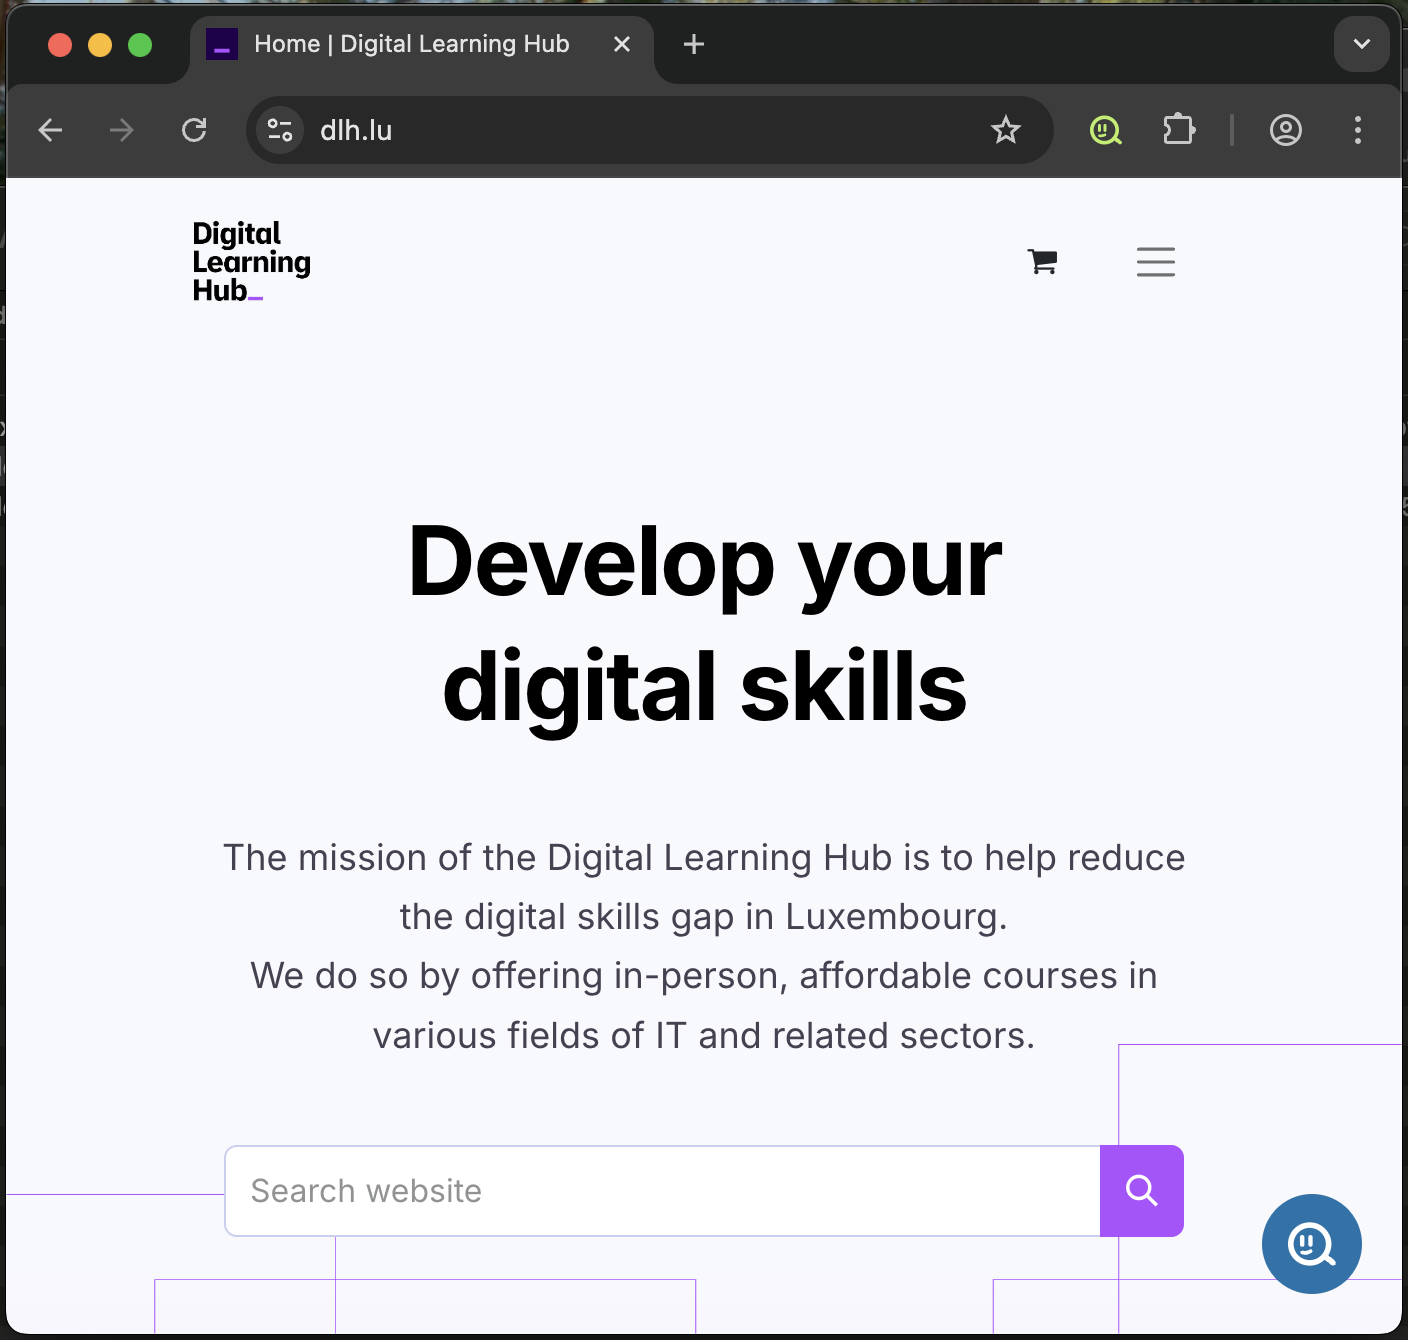Image resolution: width=1408 pixels, height=1340 pixels.
Task: Open the green chat-search extension icon
Action: (1105, 130)
